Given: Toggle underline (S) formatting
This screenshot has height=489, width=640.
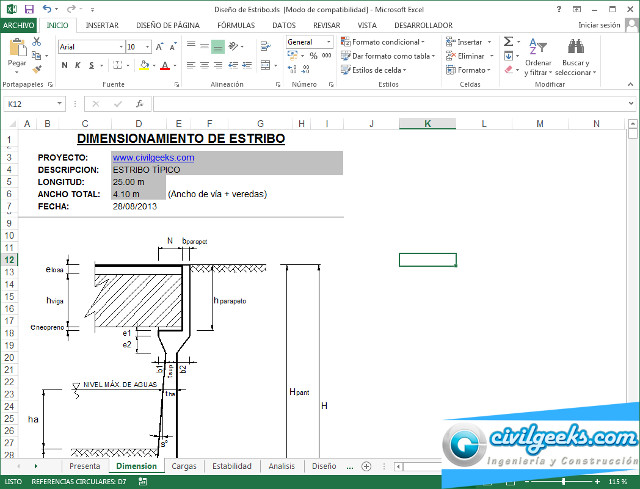Looking at the screenshot, I should coord(91,66).
